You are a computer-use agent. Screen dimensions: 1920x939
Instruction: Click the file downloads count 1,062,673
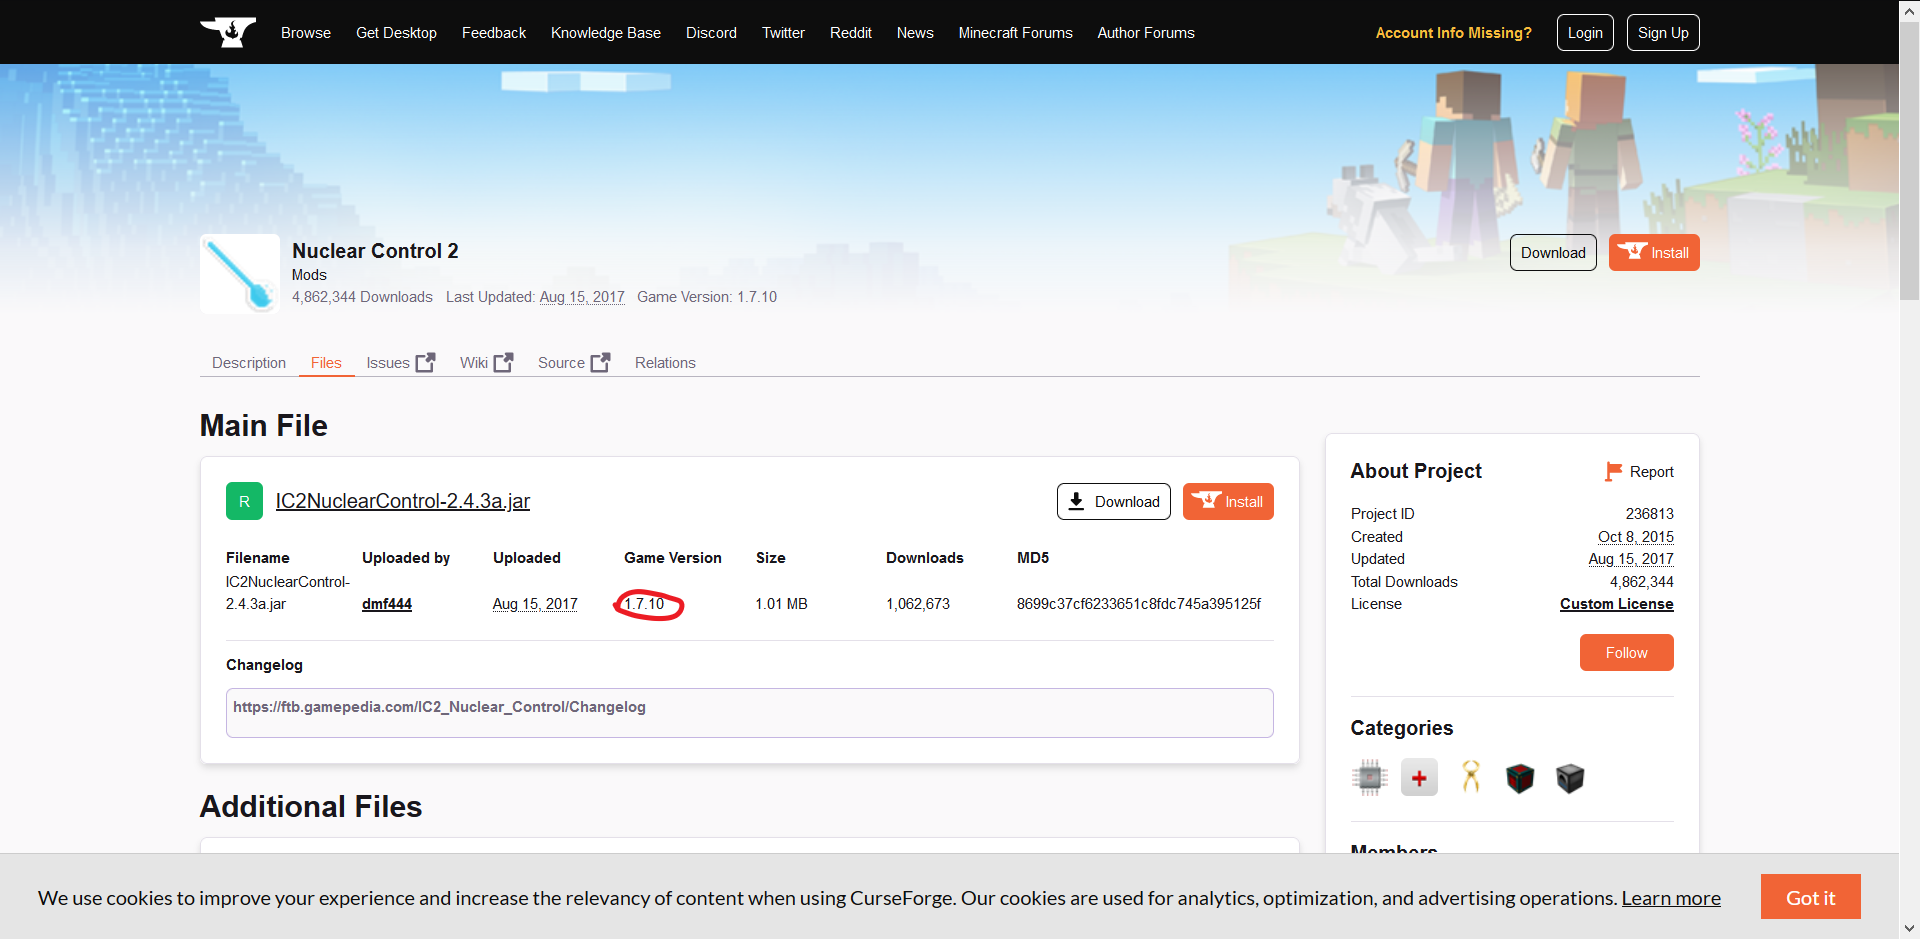click(x=918, y=604)
